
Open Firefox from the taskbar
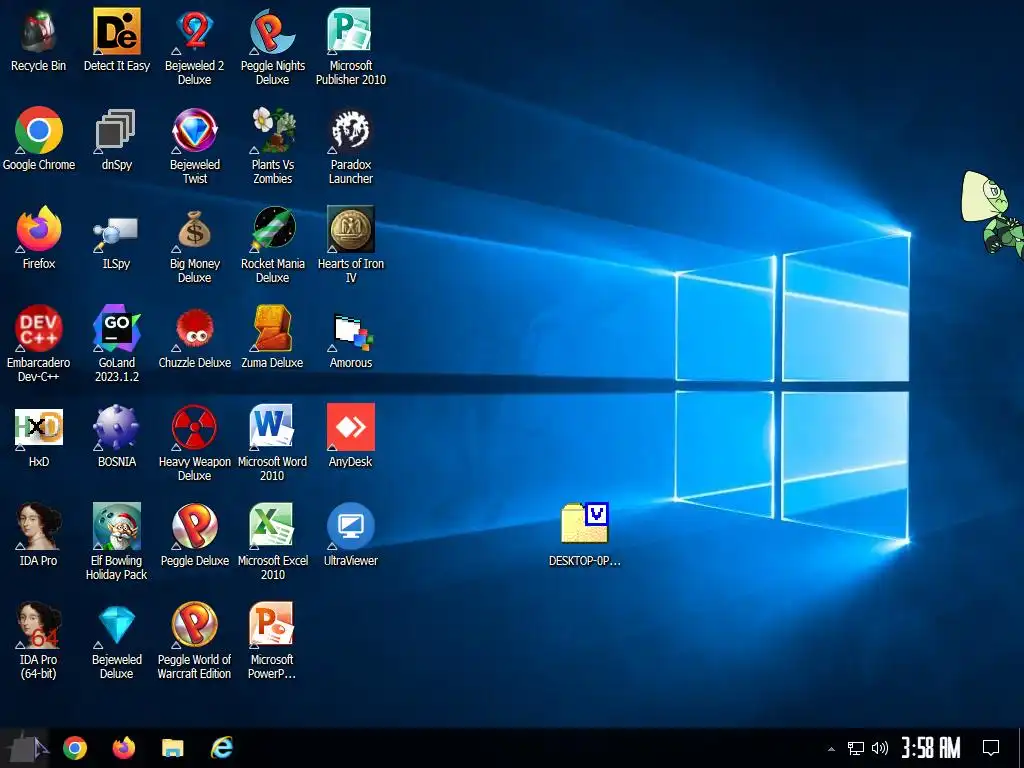(123, 748)
